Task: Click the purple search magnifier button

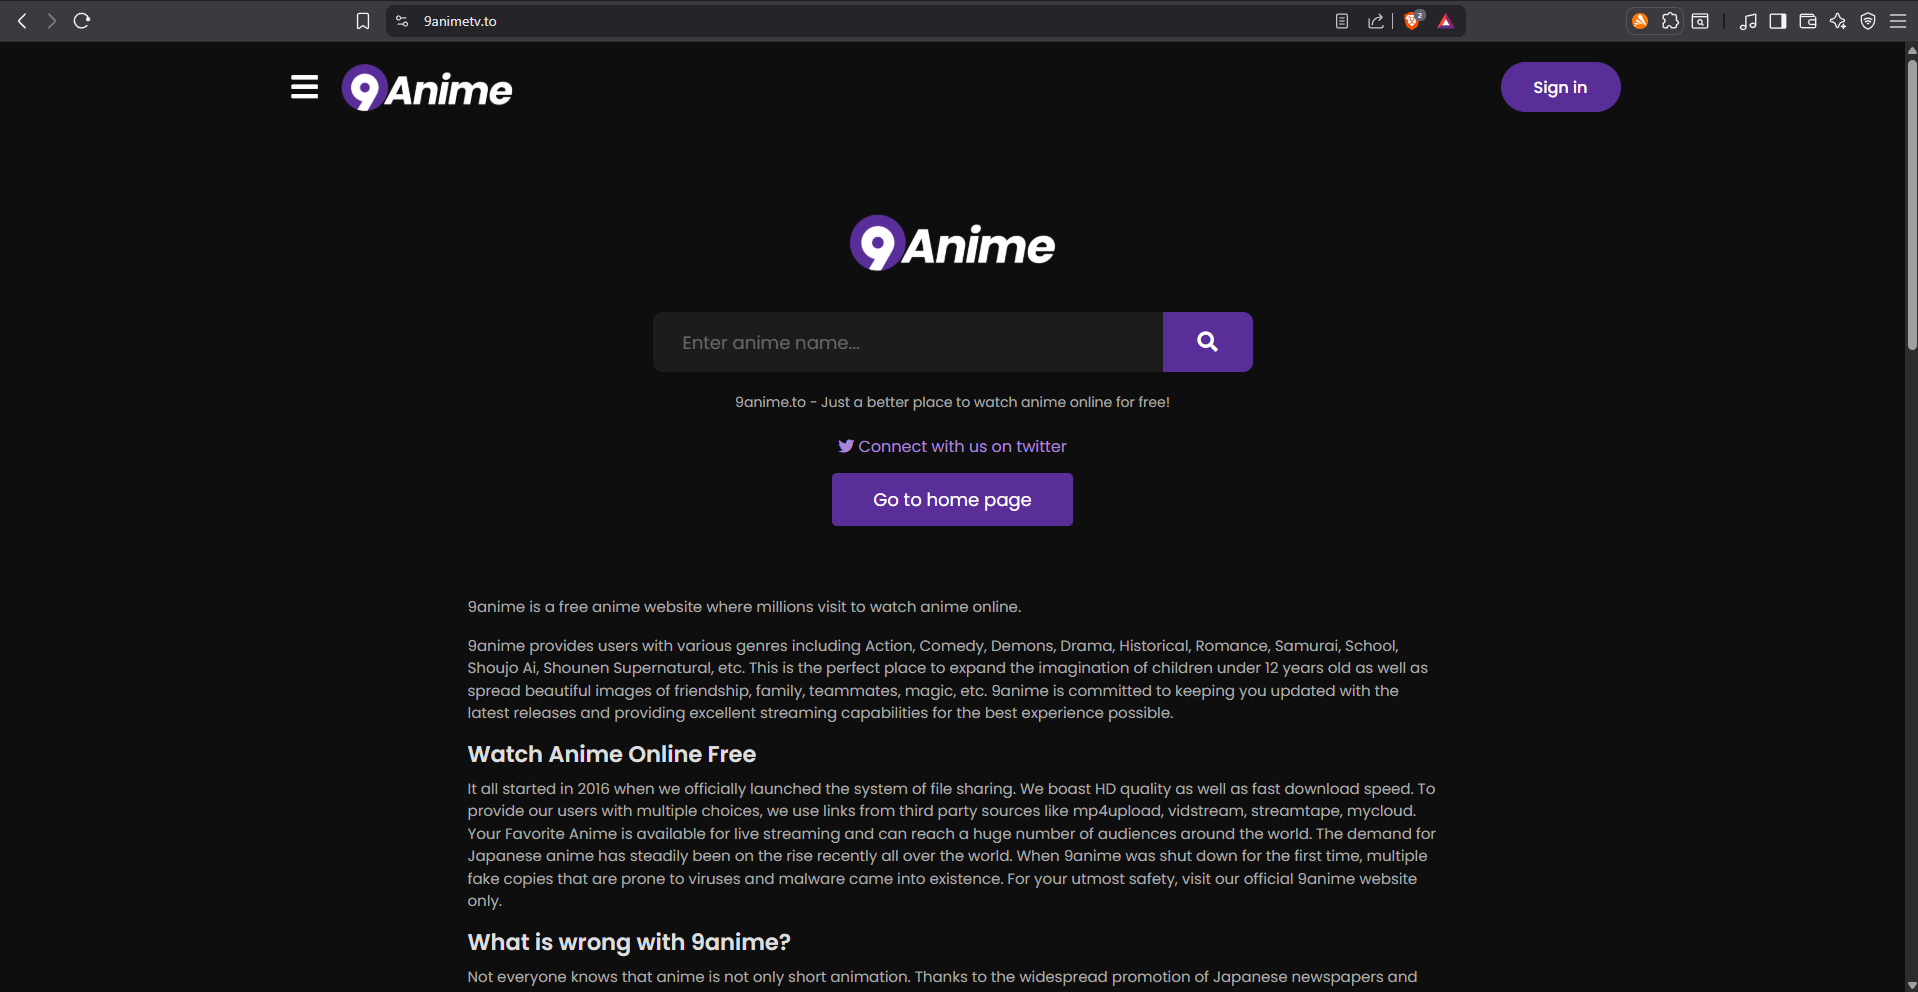Action: point(1208,342)
